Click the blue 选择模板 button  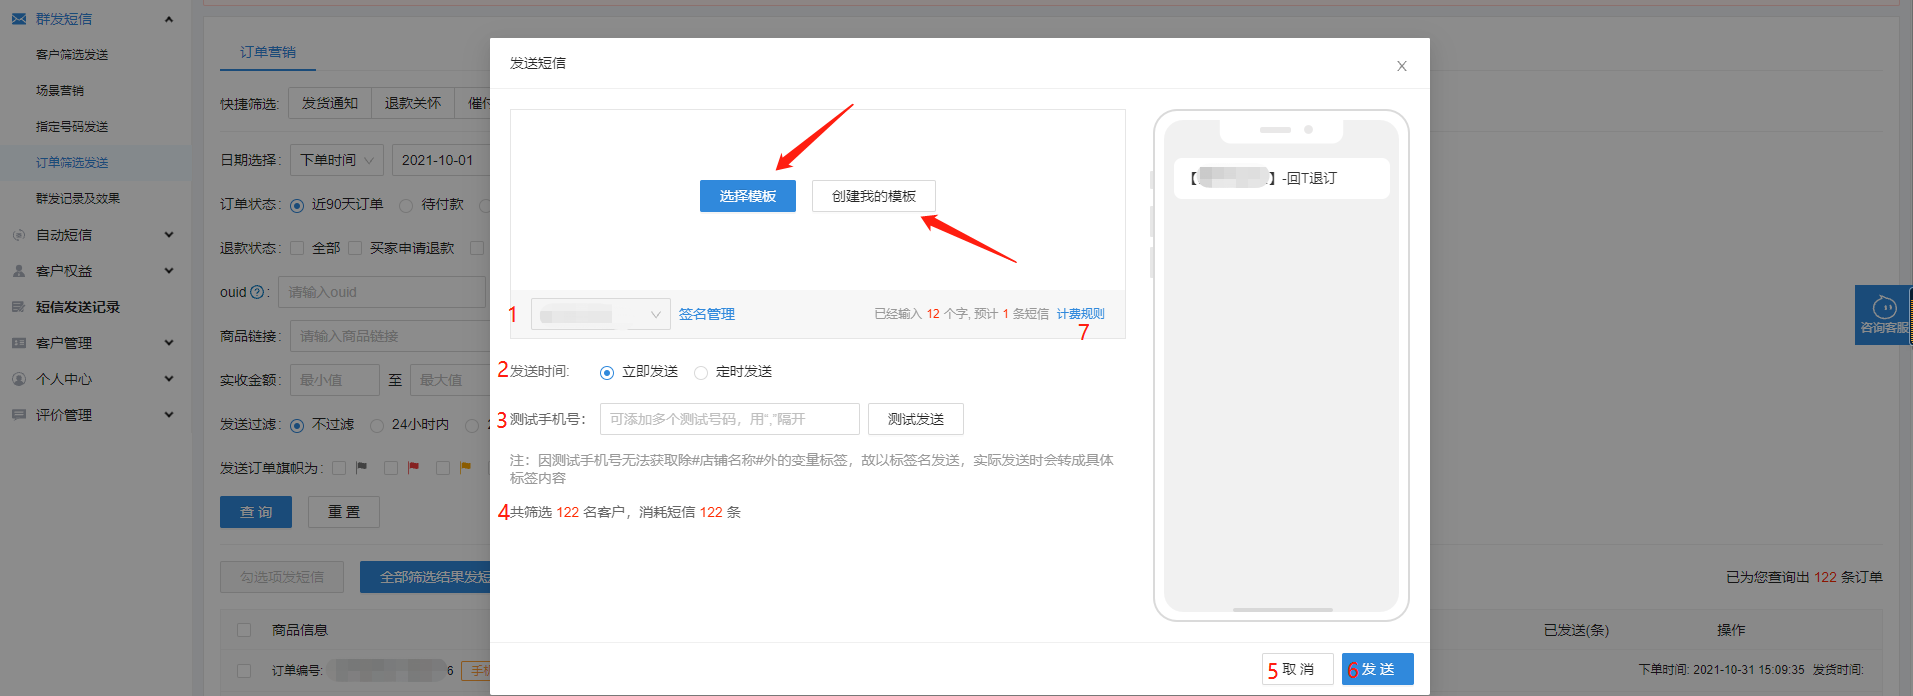(748, 196)
